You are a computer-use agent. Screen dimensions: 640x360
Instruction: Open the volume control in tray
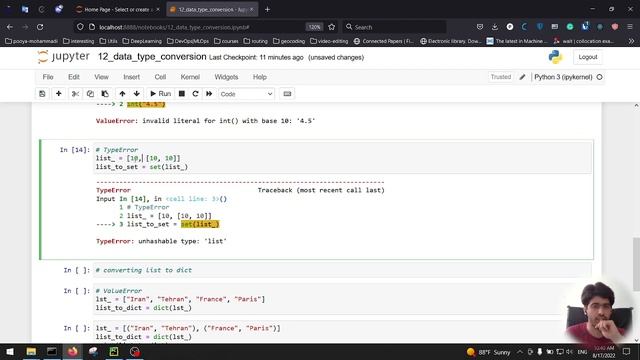[569, 352]
